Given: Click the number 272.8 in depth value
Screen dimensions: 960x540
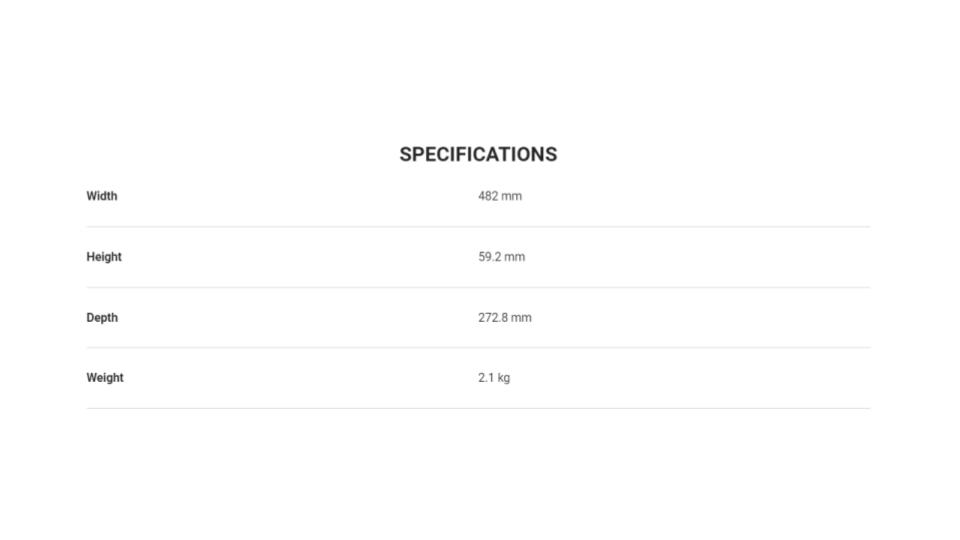Looking at the screenshot, I should tap(493, 317).
